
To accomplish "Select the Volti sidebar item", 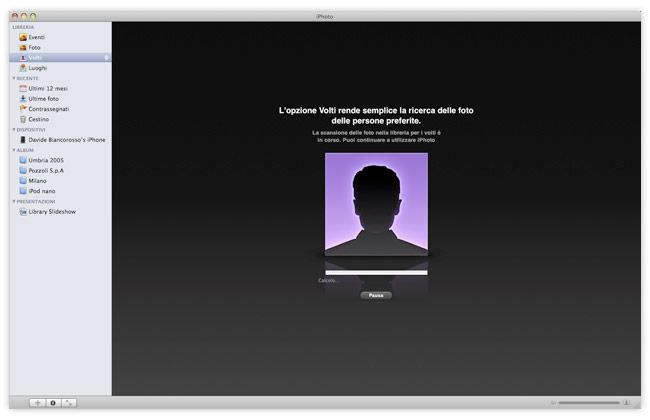I will coord(61,58).
